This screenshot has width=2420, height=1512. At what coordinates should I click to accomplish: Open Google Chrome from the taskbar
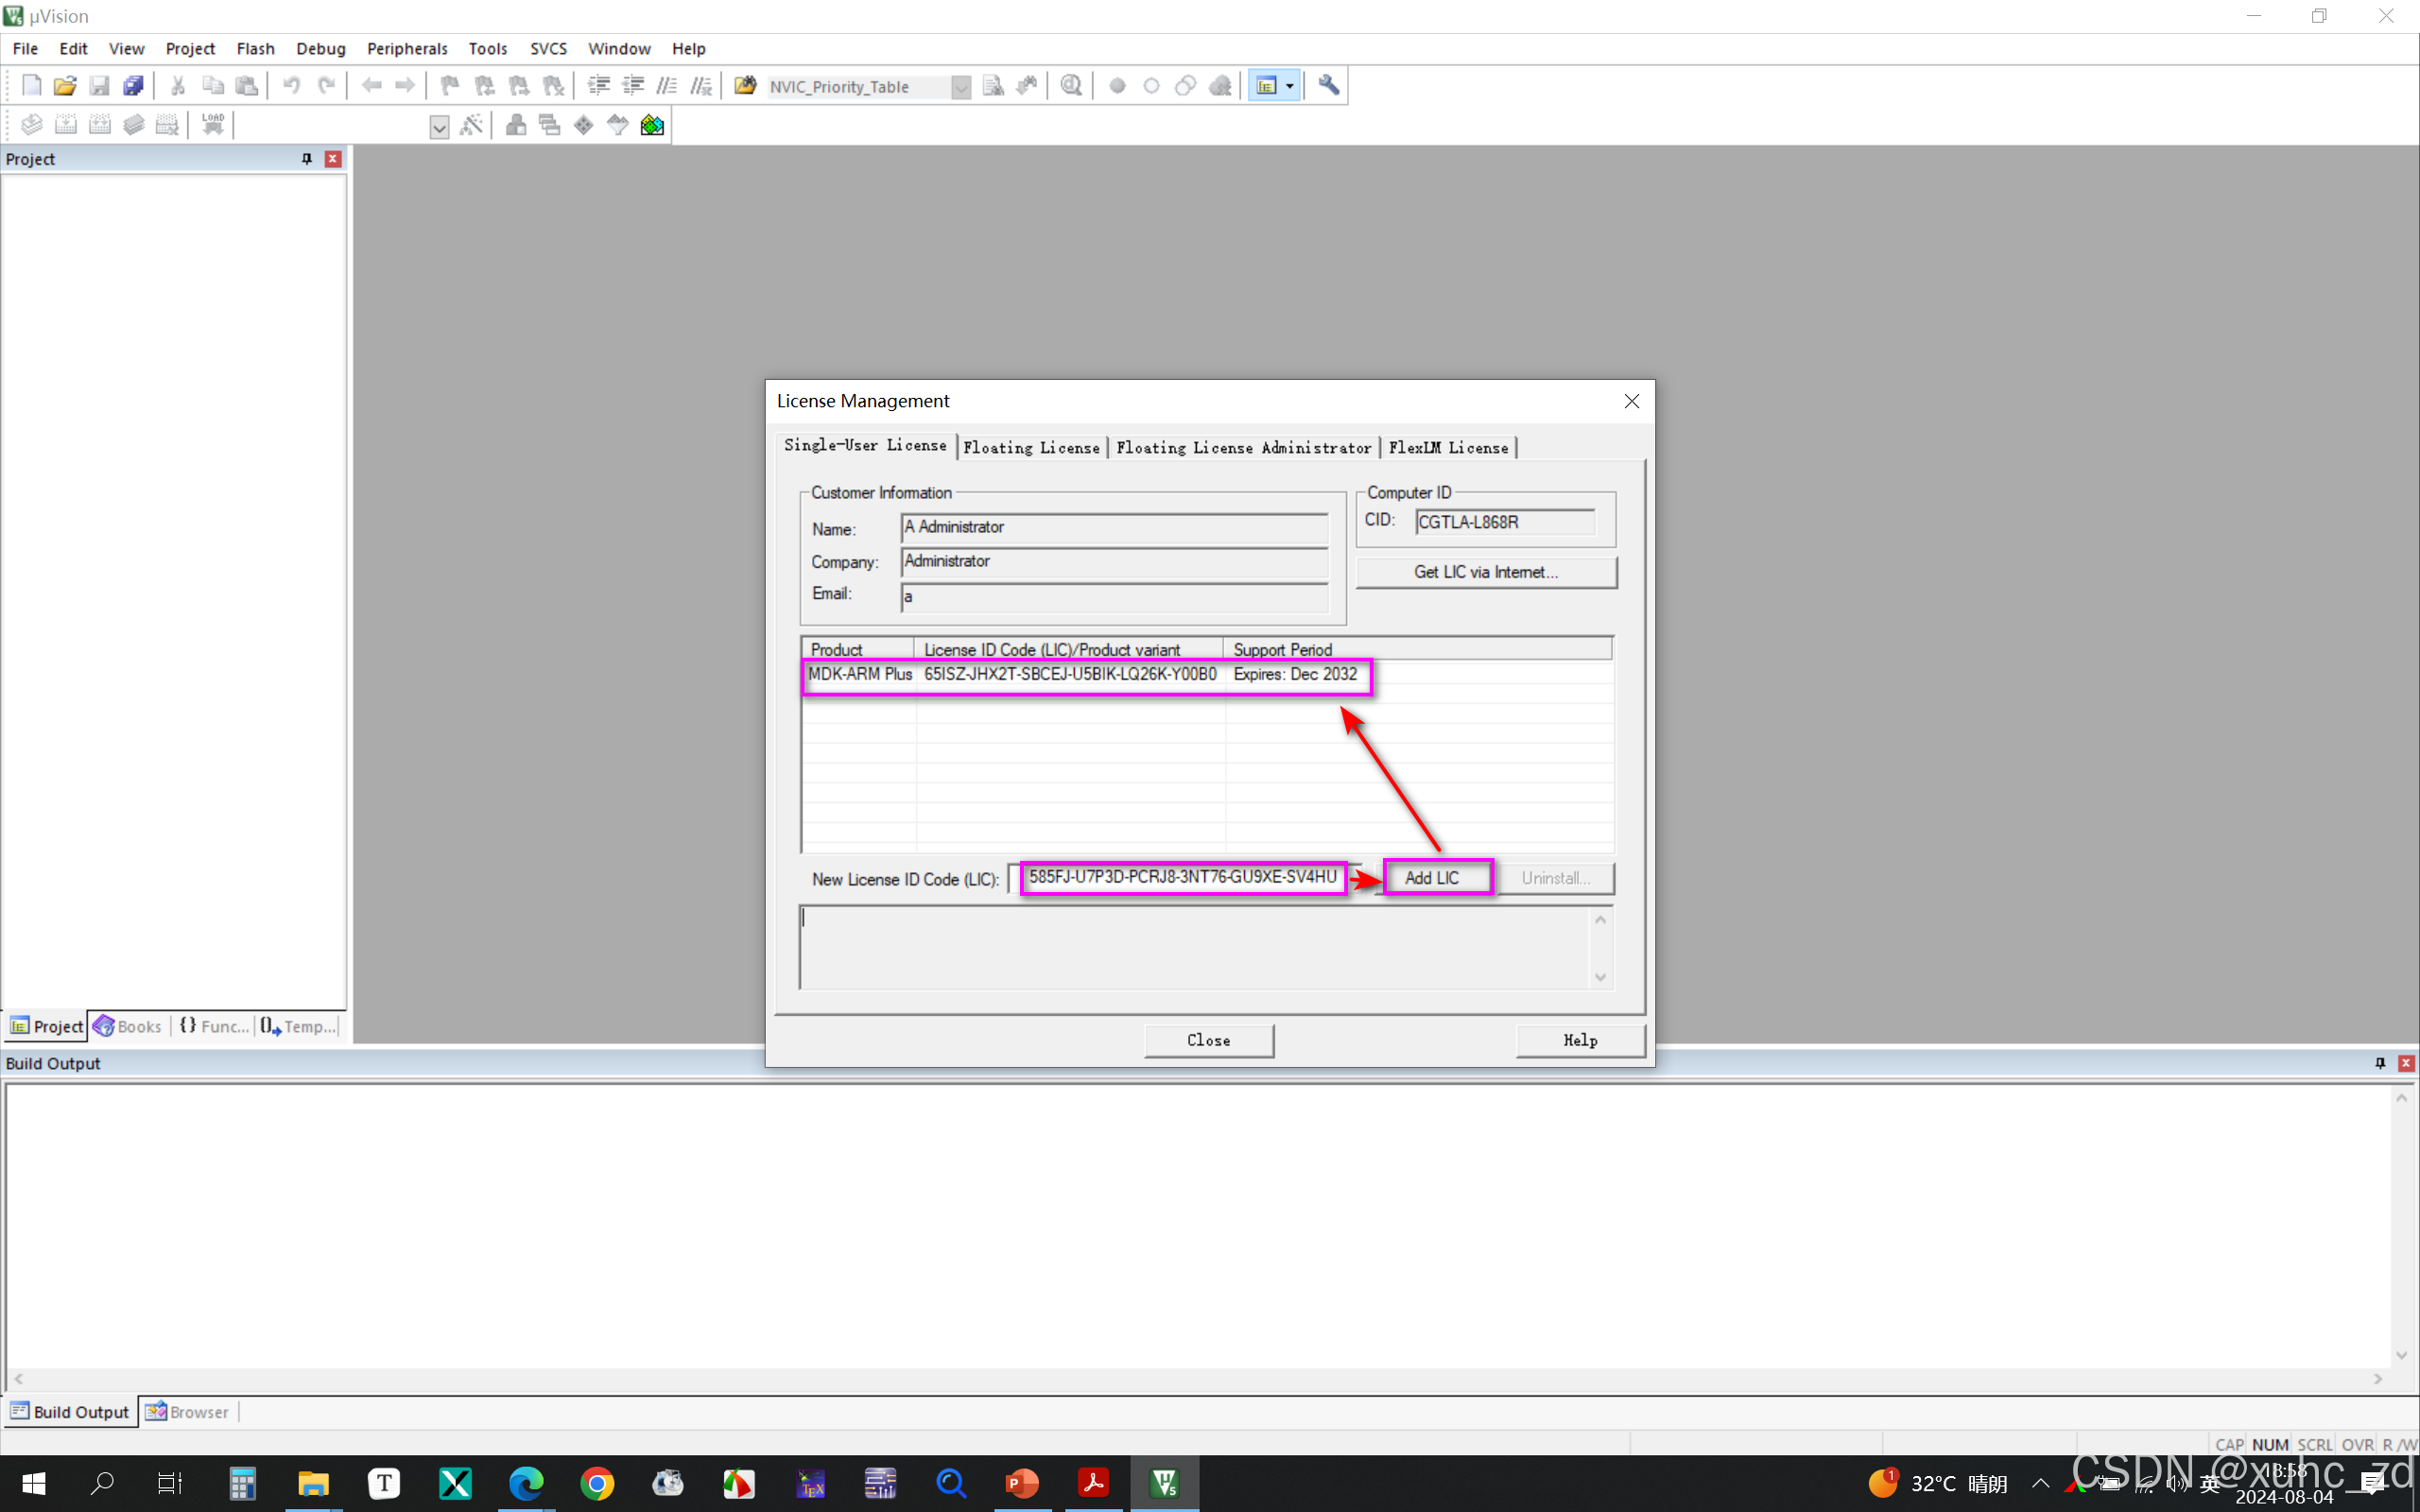coord(597,1483)
